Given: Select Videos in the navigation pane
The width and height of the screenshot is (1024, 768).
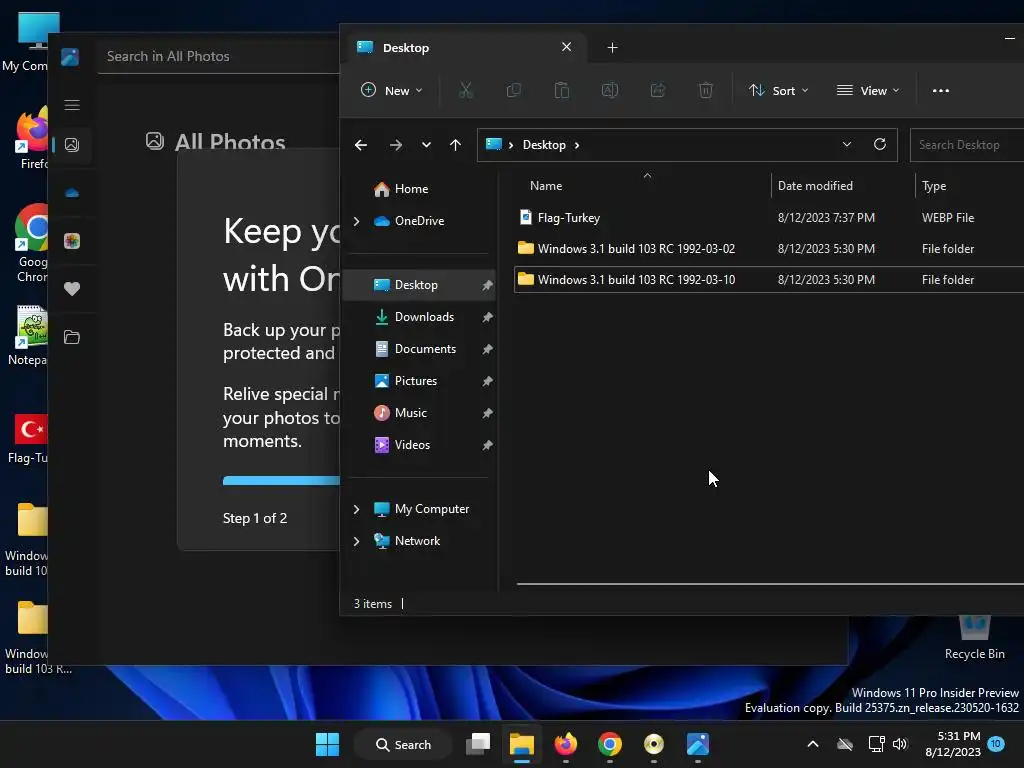Looking at the screenshot, I should pos(419,445).
